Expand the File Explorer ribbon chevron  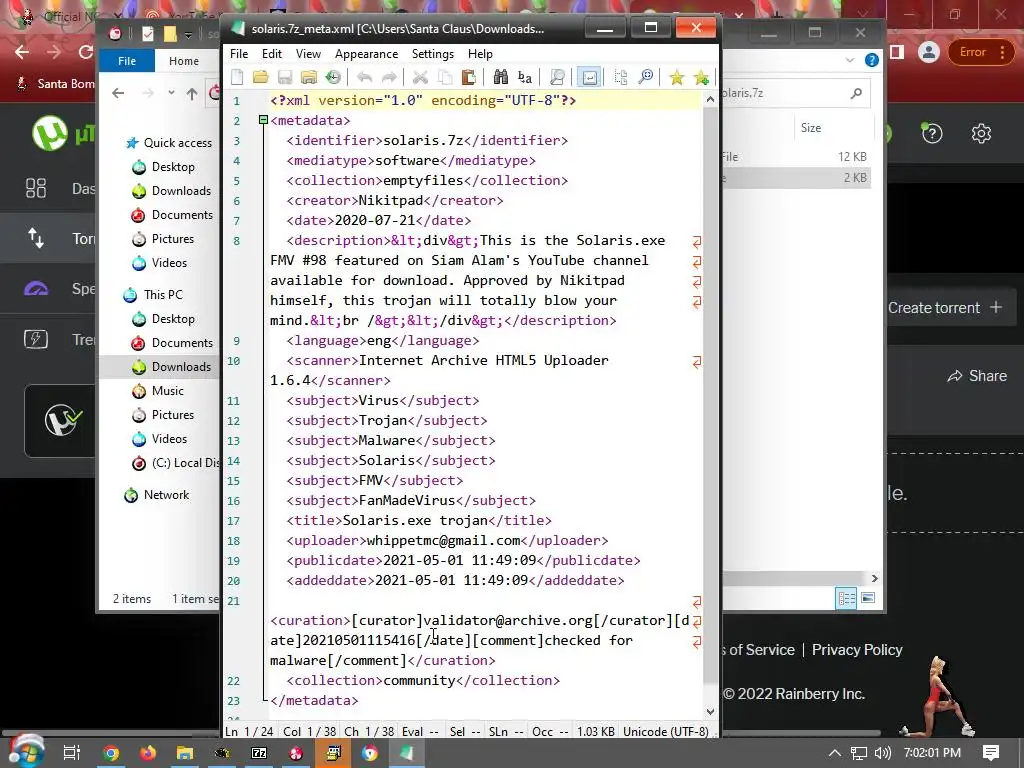coord(850,60)
